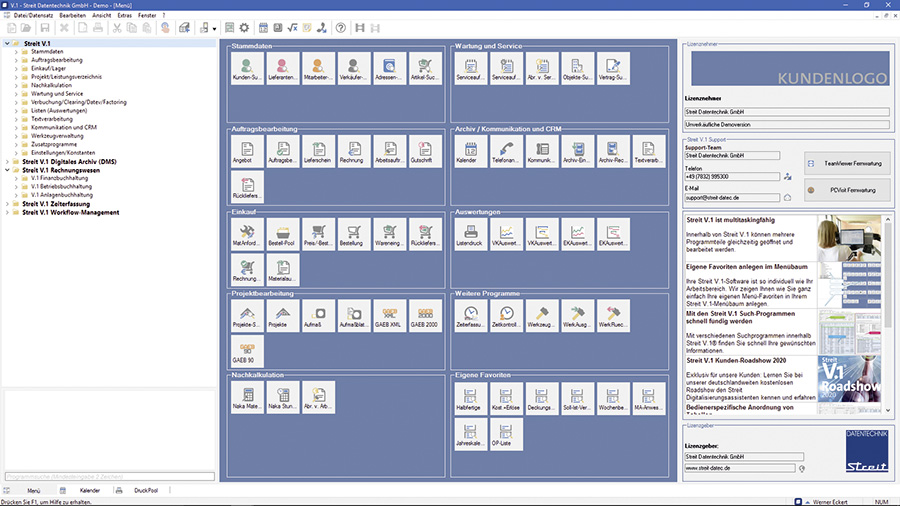Open the Mitarbeiter icon in Stammdaten
This screenshot has width=900, height=506.
(319, 68)
